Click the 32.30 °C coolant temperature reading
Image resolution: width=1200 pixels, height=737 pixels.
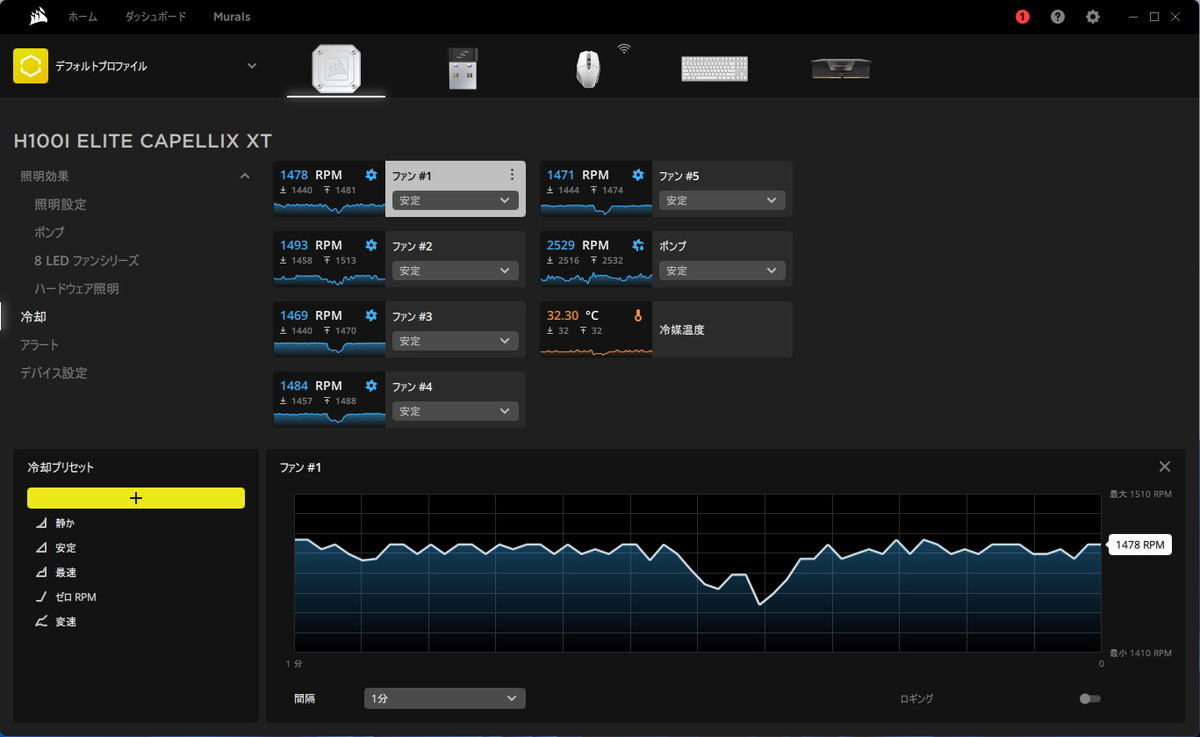click(x=573, y=315)
